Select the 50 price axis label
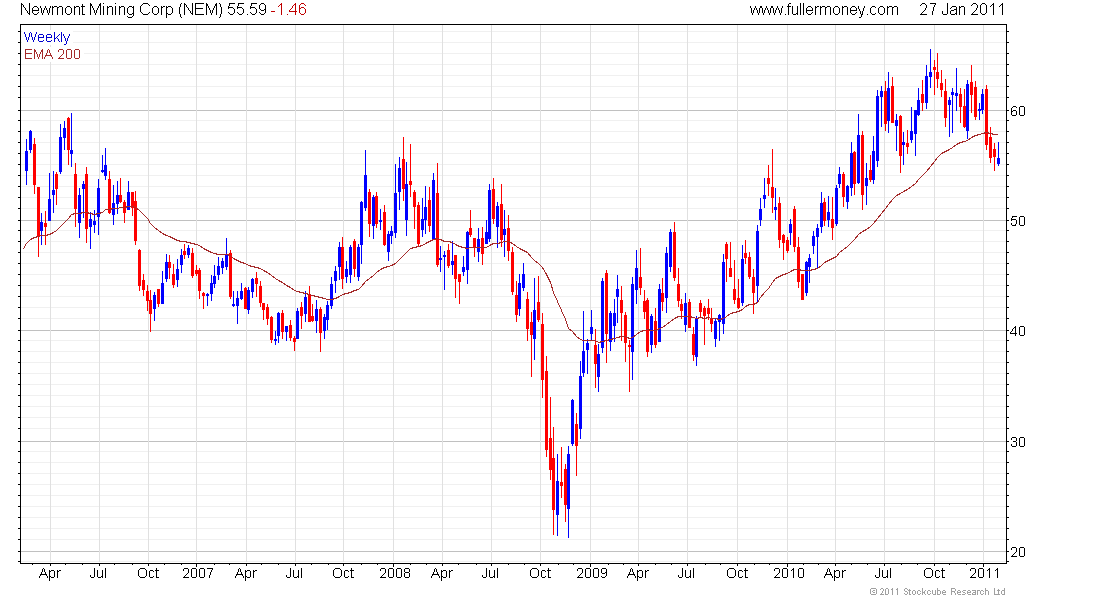The width and height of the screenshot is (1100, 600). pyautogui.click(x=1017, y=222)
